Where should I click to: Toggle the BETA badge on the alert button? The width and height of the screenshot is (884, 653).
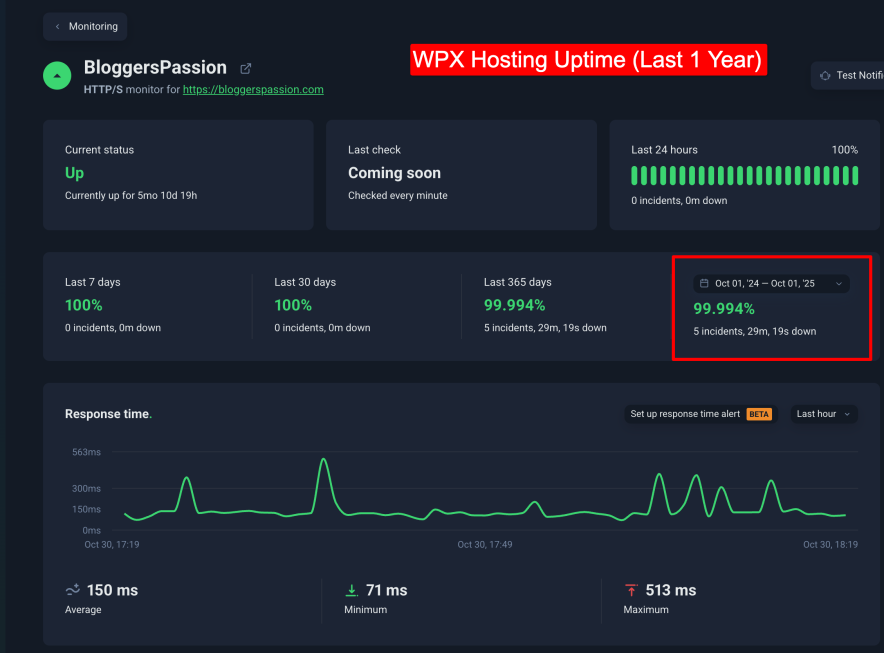(x=758, y=413)
